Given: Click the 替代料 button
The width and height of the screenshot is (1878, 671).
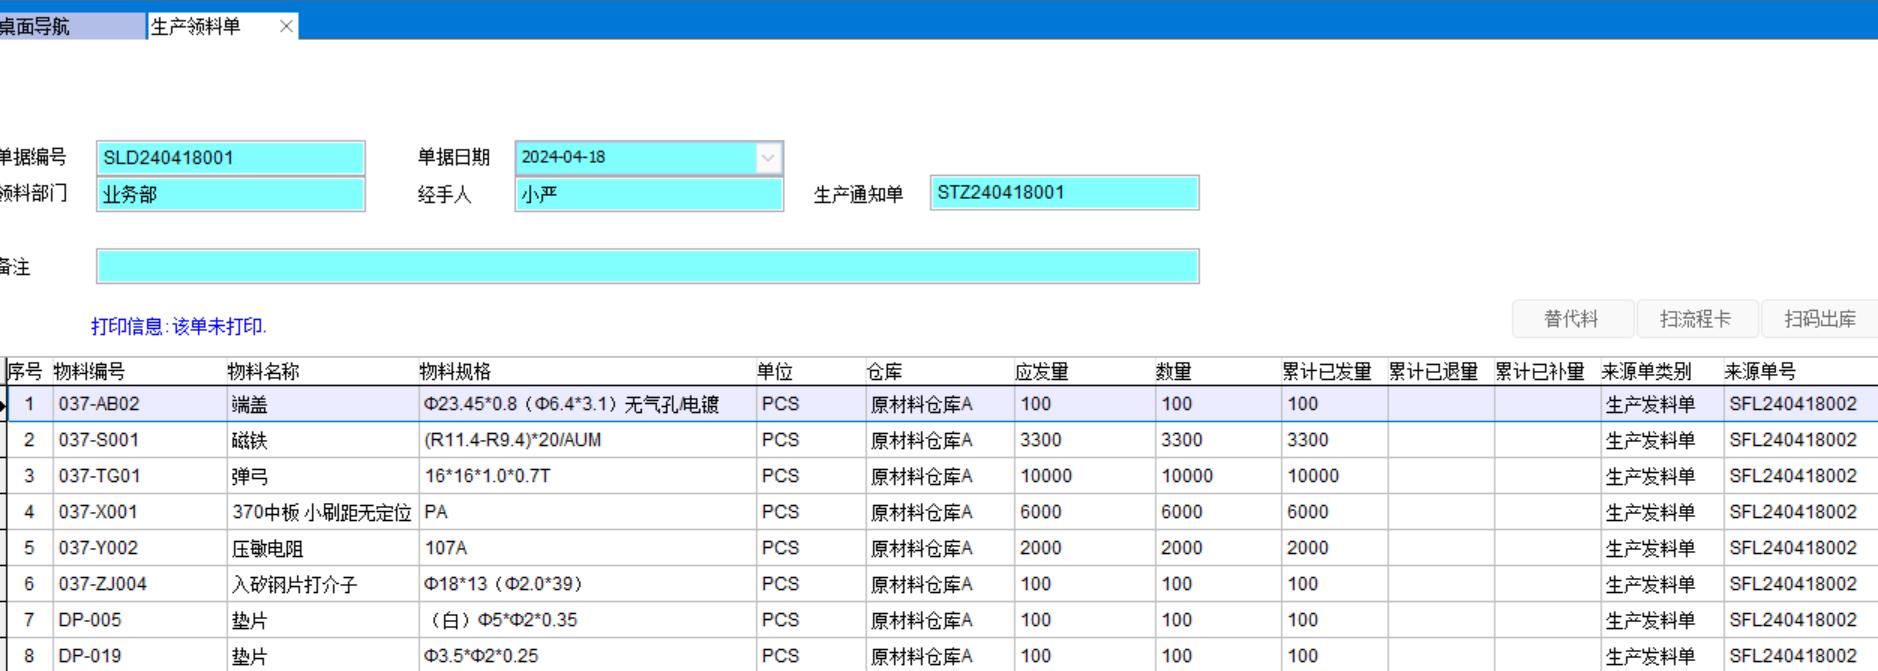Looking at the screenshot, I should 1571,319.
